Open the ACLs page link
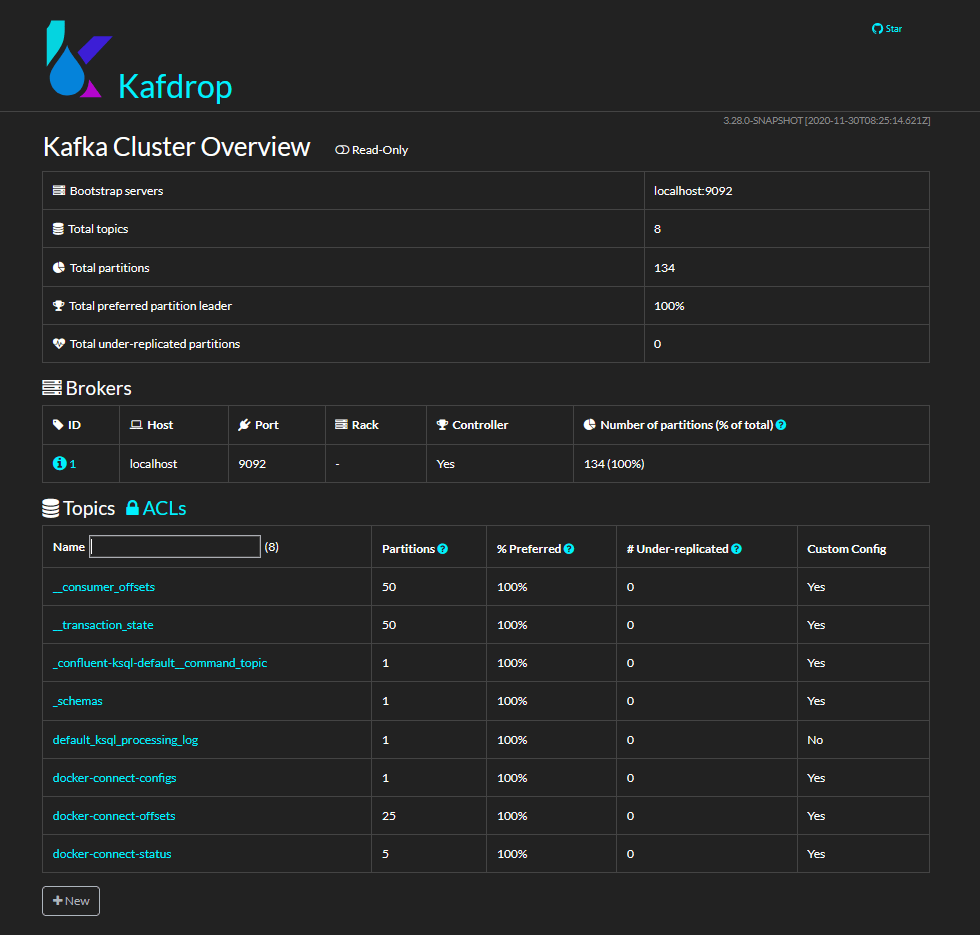This screenshot has width=980, height=935. pyautogui.click(x=156, y=508)
